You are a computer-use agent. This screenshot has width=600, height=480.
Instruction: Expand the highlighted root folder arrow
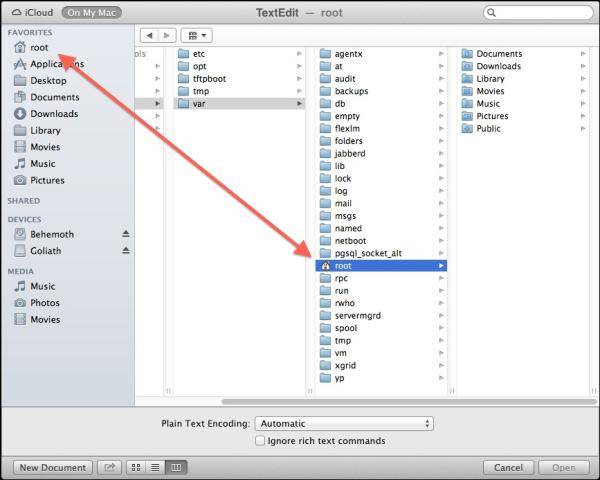click(441, 266)
